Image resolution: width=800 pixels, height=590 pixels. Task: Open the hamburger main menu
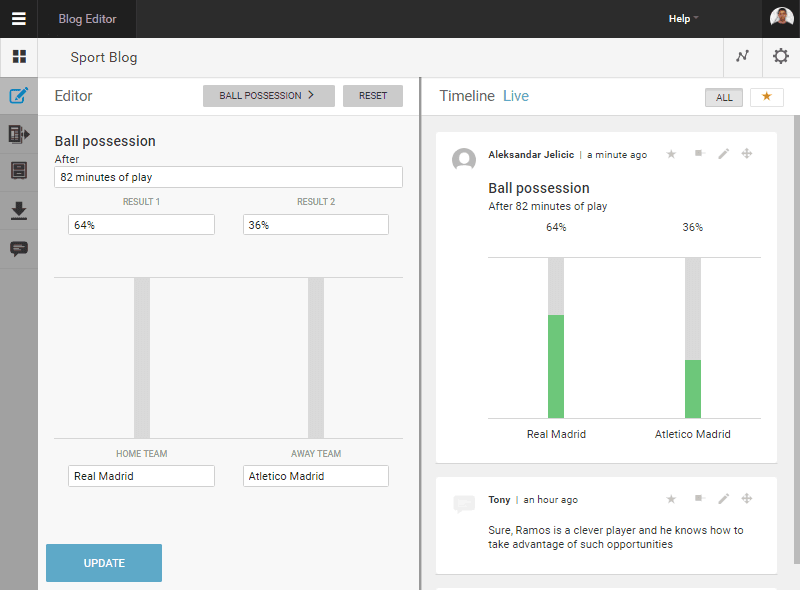(x=19, y=19)
